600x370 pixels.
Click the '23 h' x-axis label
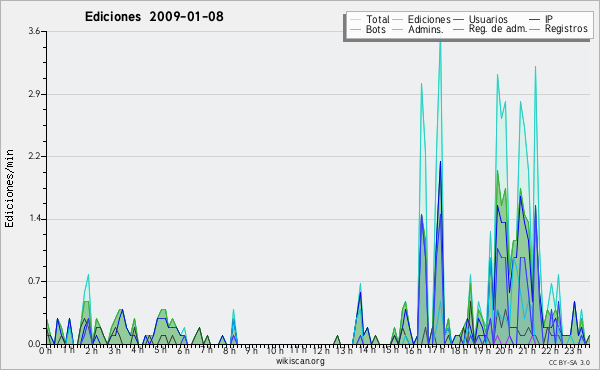tap(574, 351)
